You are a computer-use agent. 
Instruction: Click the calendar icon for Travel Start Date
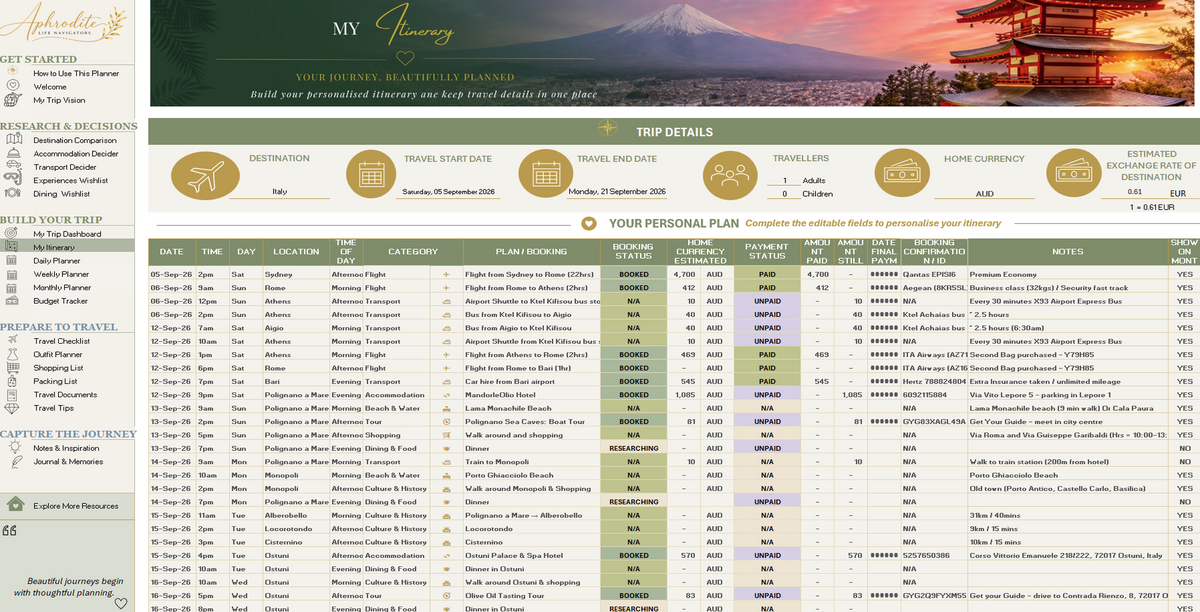pyautogui.click(x=371, y=174)
